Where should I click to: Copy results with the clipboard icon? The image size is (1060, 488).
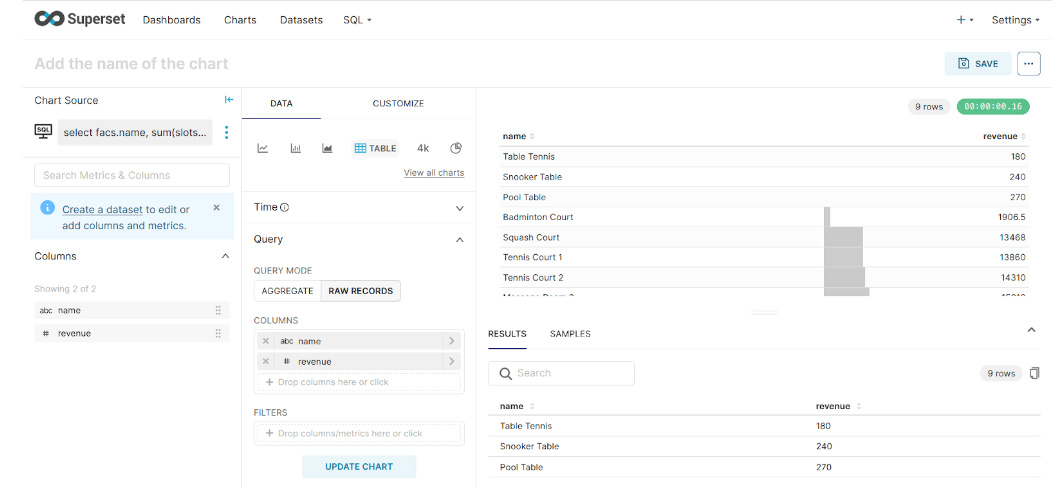(x=1034, y=373)
